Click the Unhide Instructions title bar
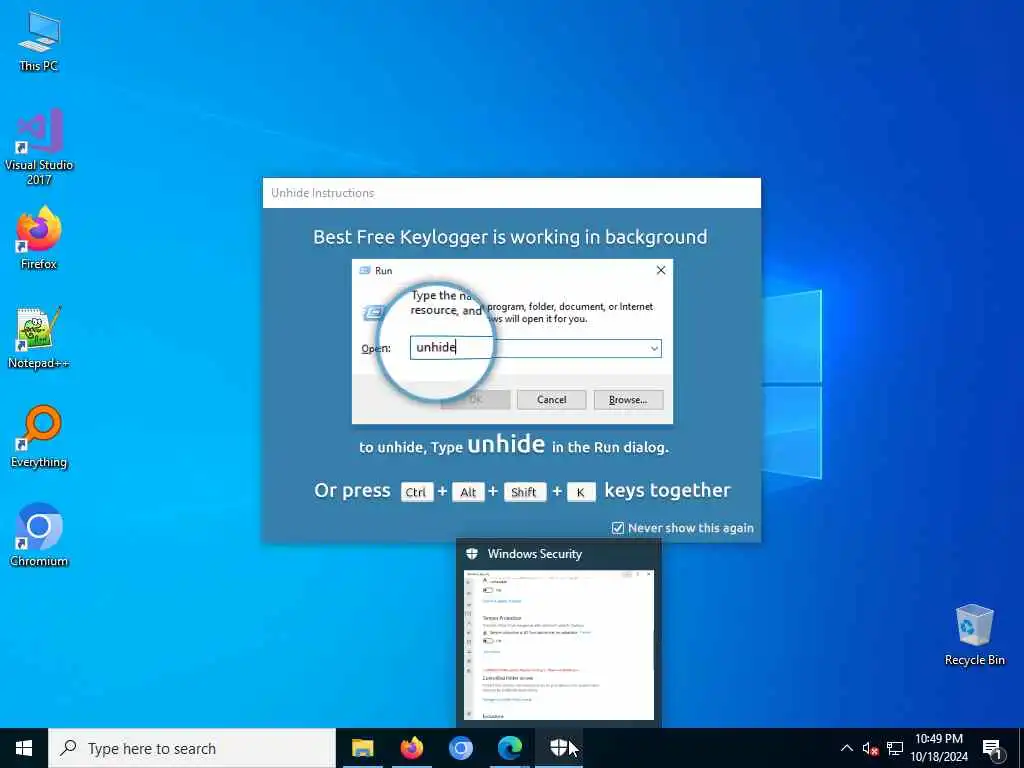1024x768 pixels. 511,193
